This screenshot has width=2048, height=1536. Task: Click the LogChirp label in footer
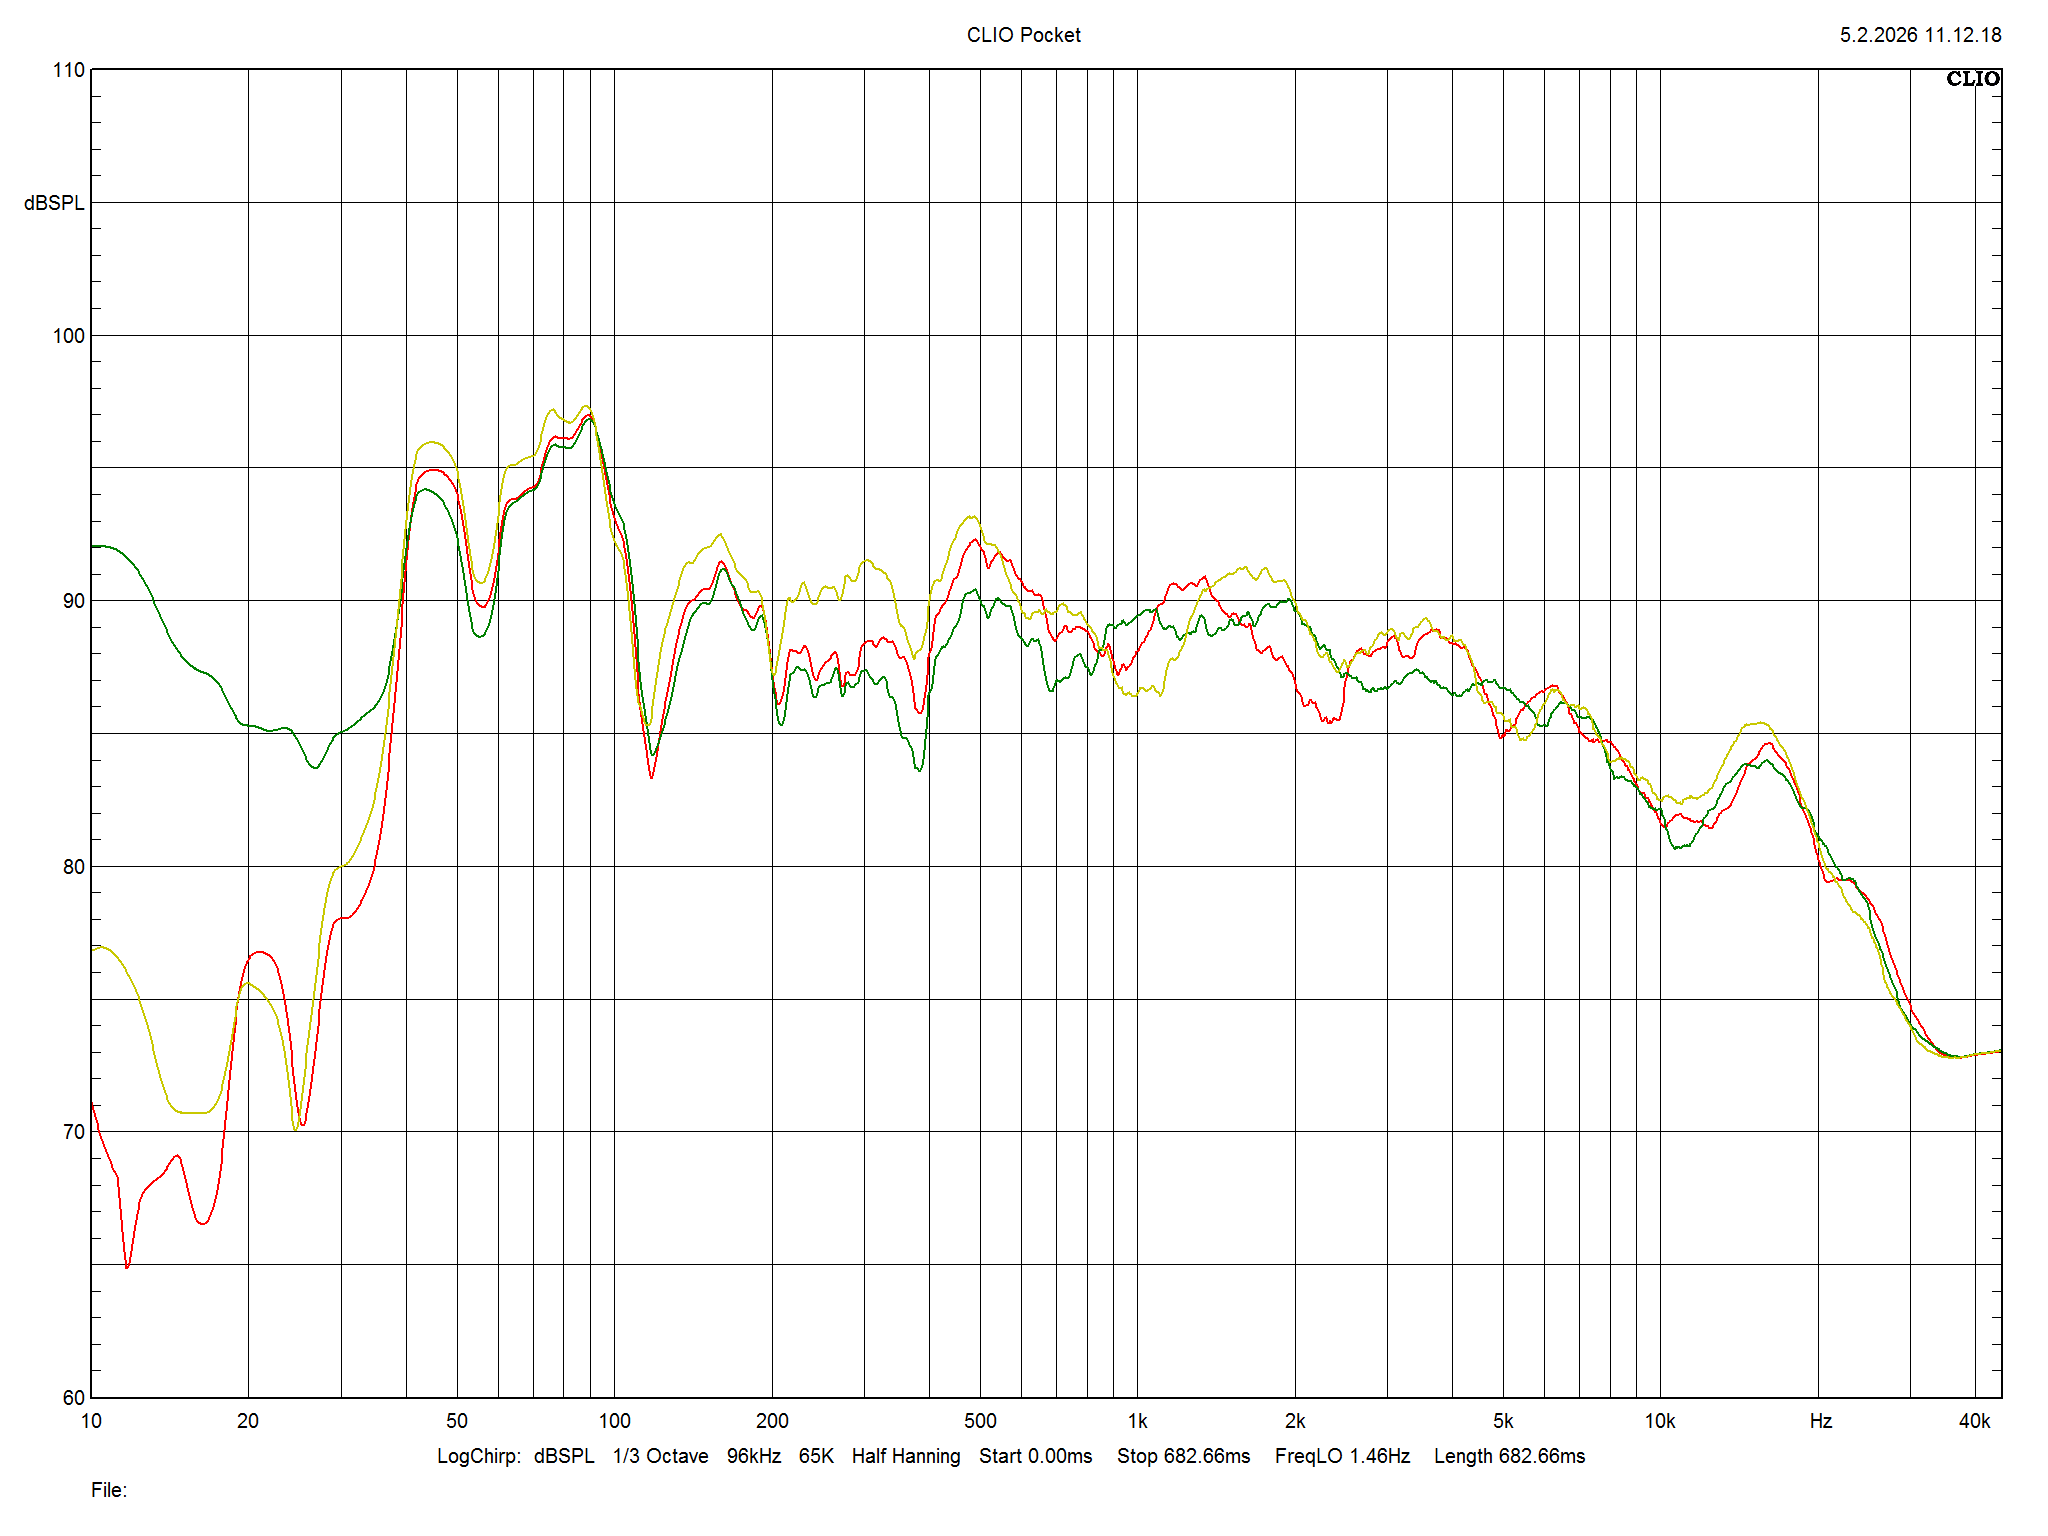click(x=478, y=1456)
